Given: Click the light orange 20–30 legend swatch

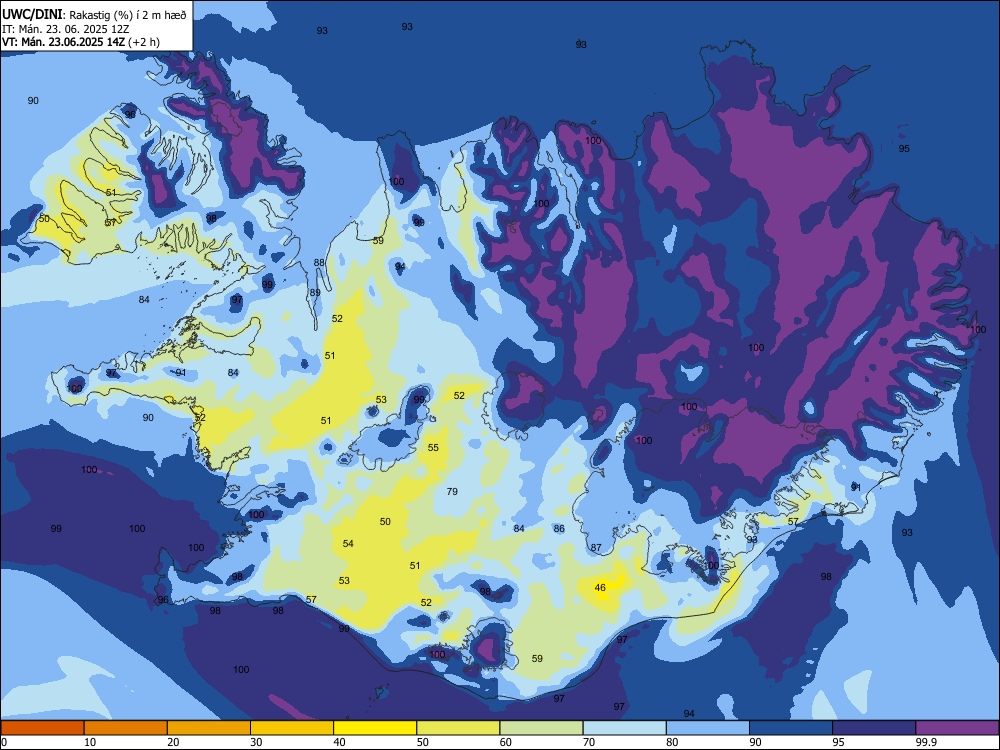Looking at the screenshot, I should pyautogui.click(x=209, y=728).
